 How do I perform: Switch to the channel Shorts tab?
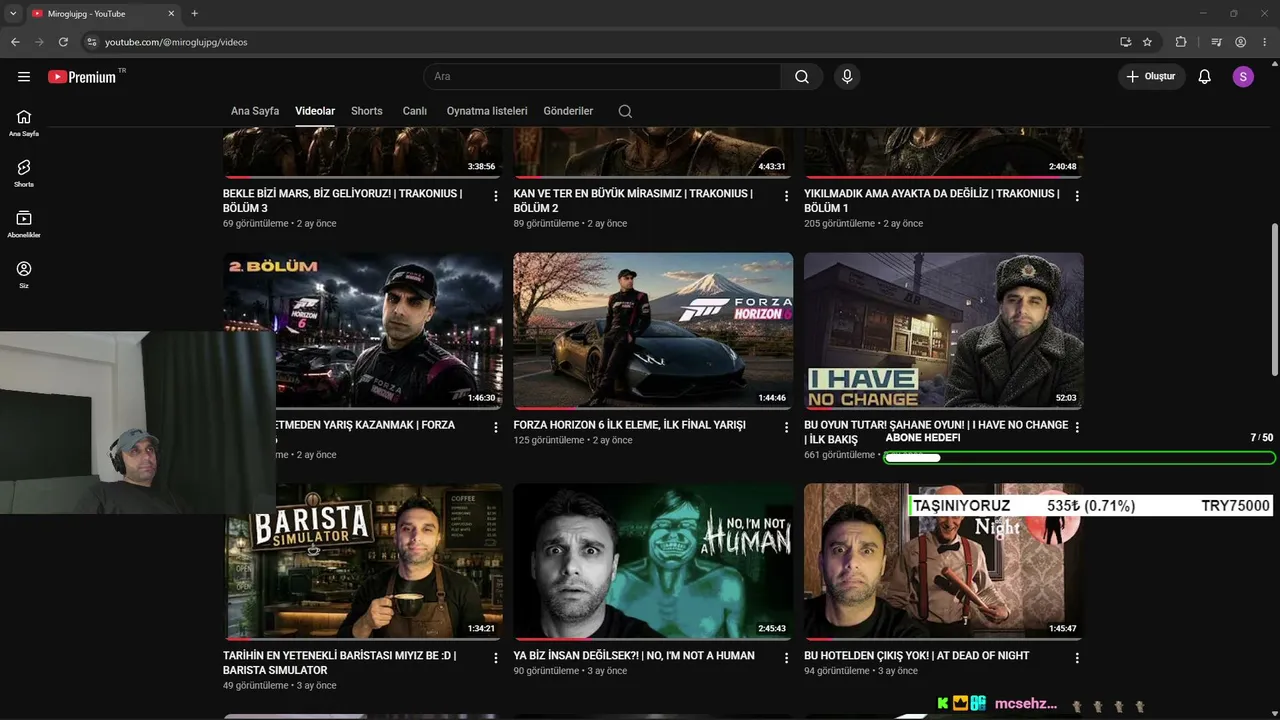pos(367,111)
